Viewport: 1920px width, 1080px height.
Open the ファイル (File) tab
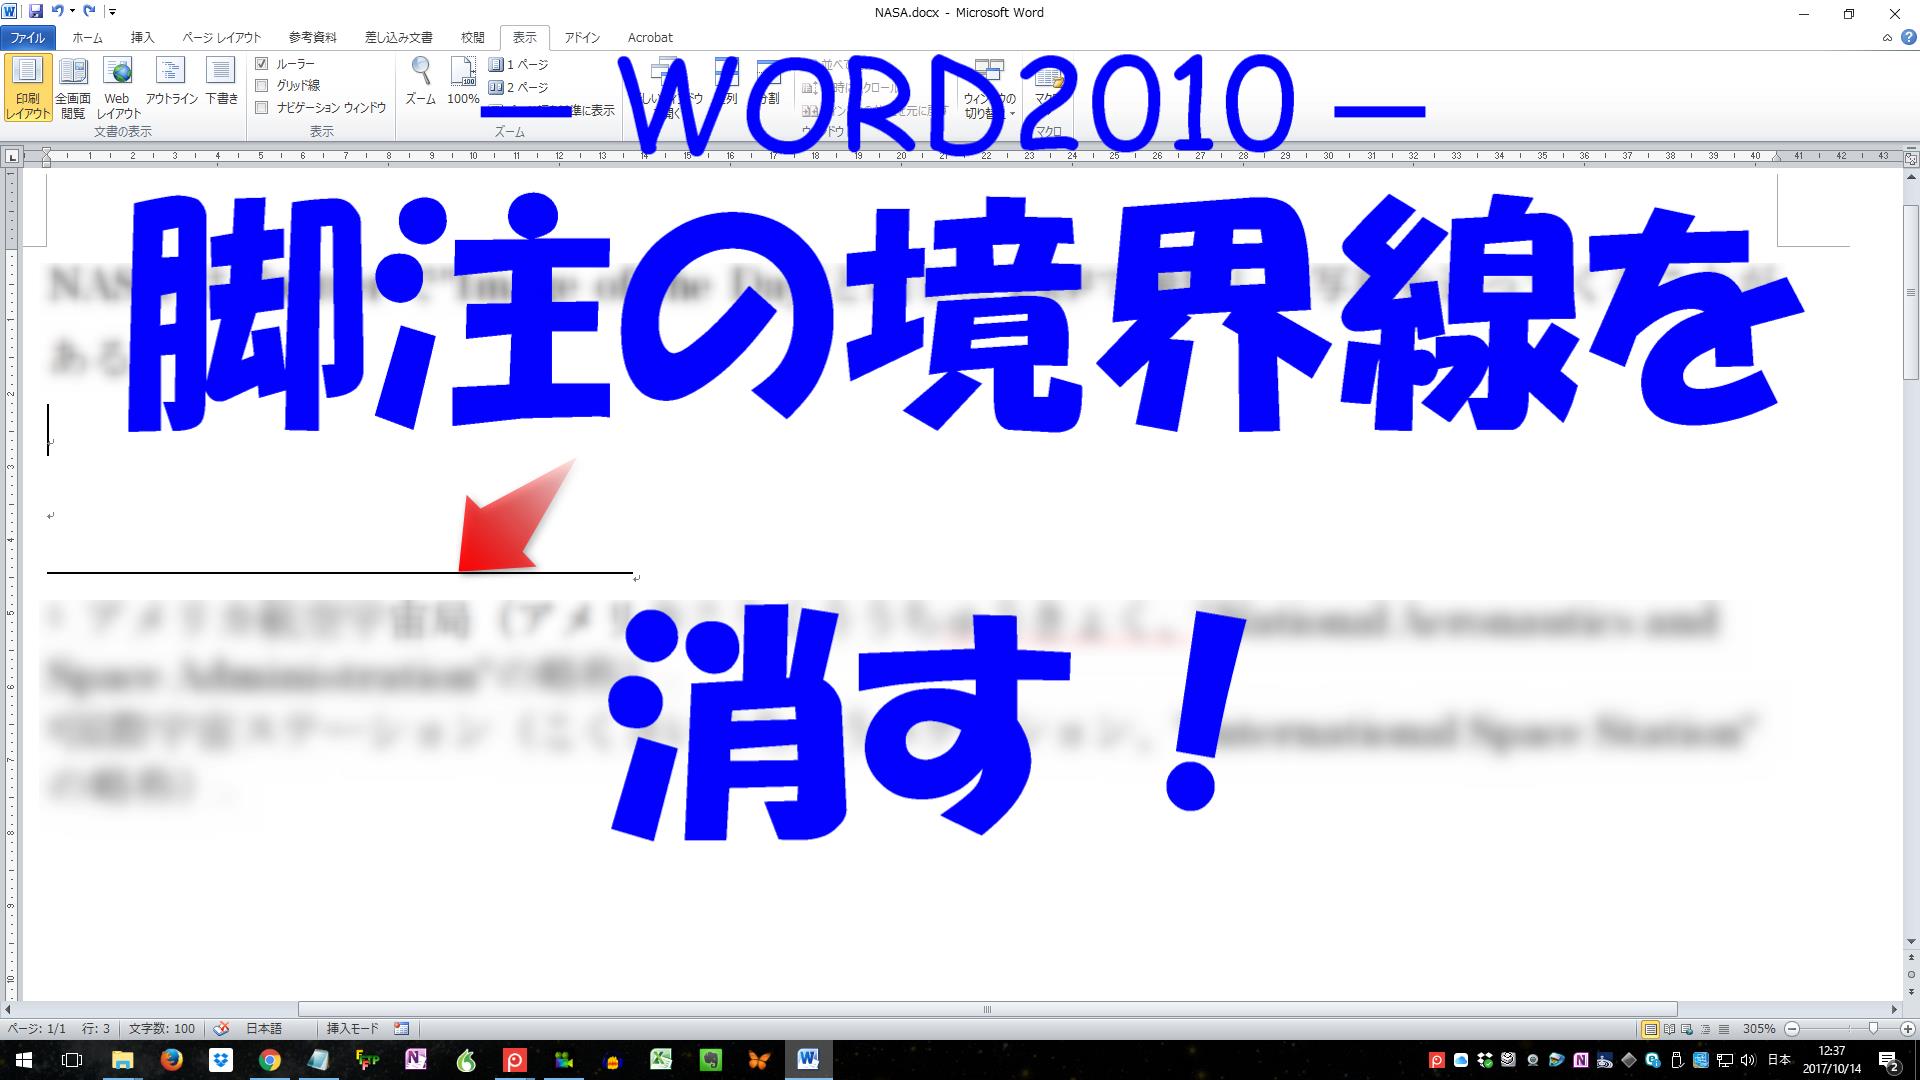pos(28,37)
